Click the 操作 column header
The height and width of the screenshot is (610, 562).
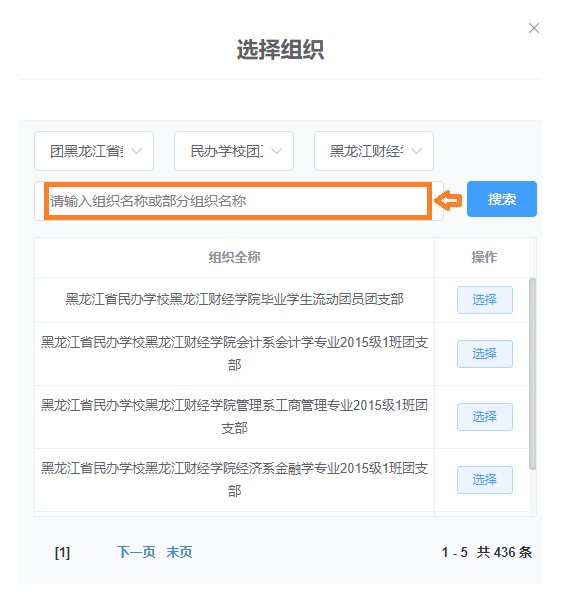484,257
